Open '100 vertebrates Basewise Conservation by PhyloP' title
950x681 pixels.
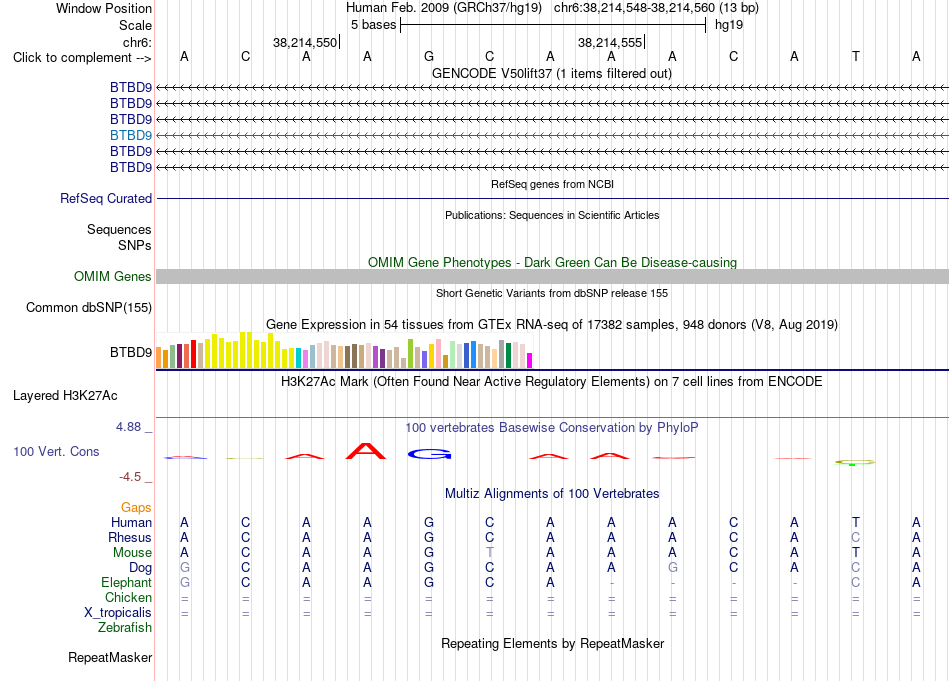coord(552,428)
